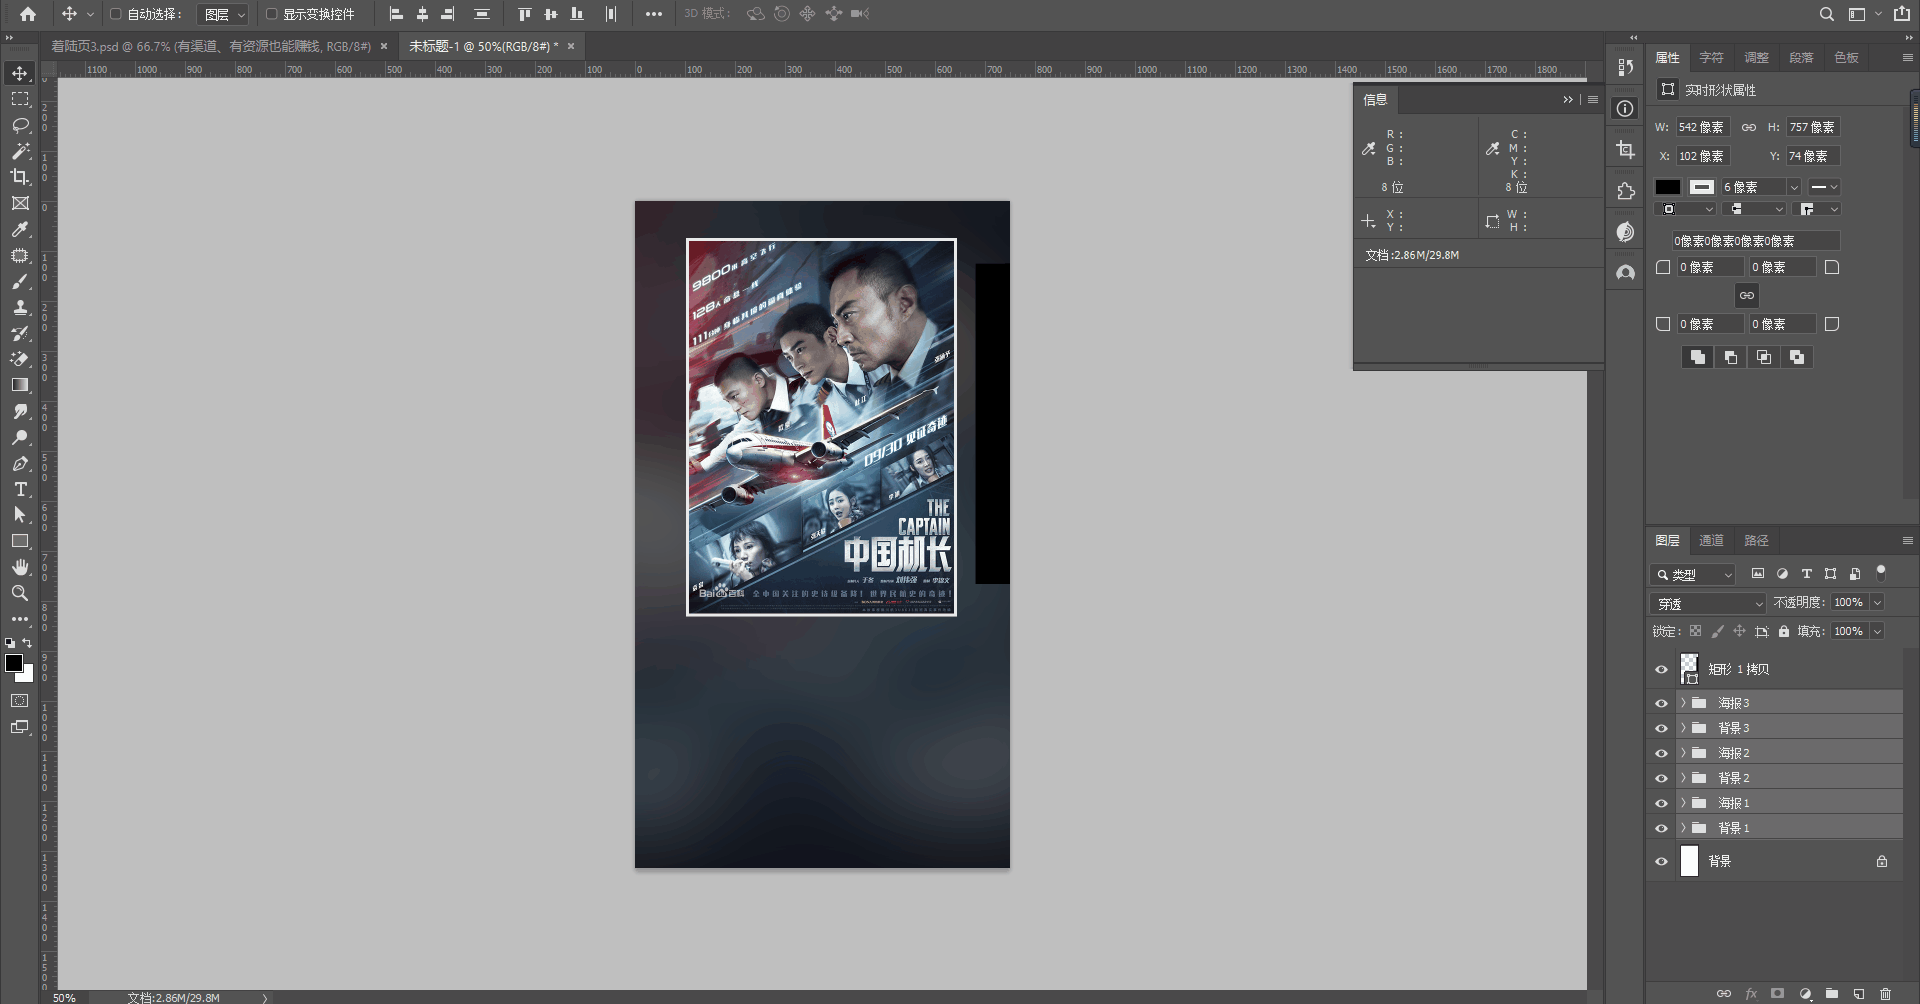This screenshot has width=1920, height=1004.
Task: Click the 背景 layer thumbnail
Action: point(1689,861)
